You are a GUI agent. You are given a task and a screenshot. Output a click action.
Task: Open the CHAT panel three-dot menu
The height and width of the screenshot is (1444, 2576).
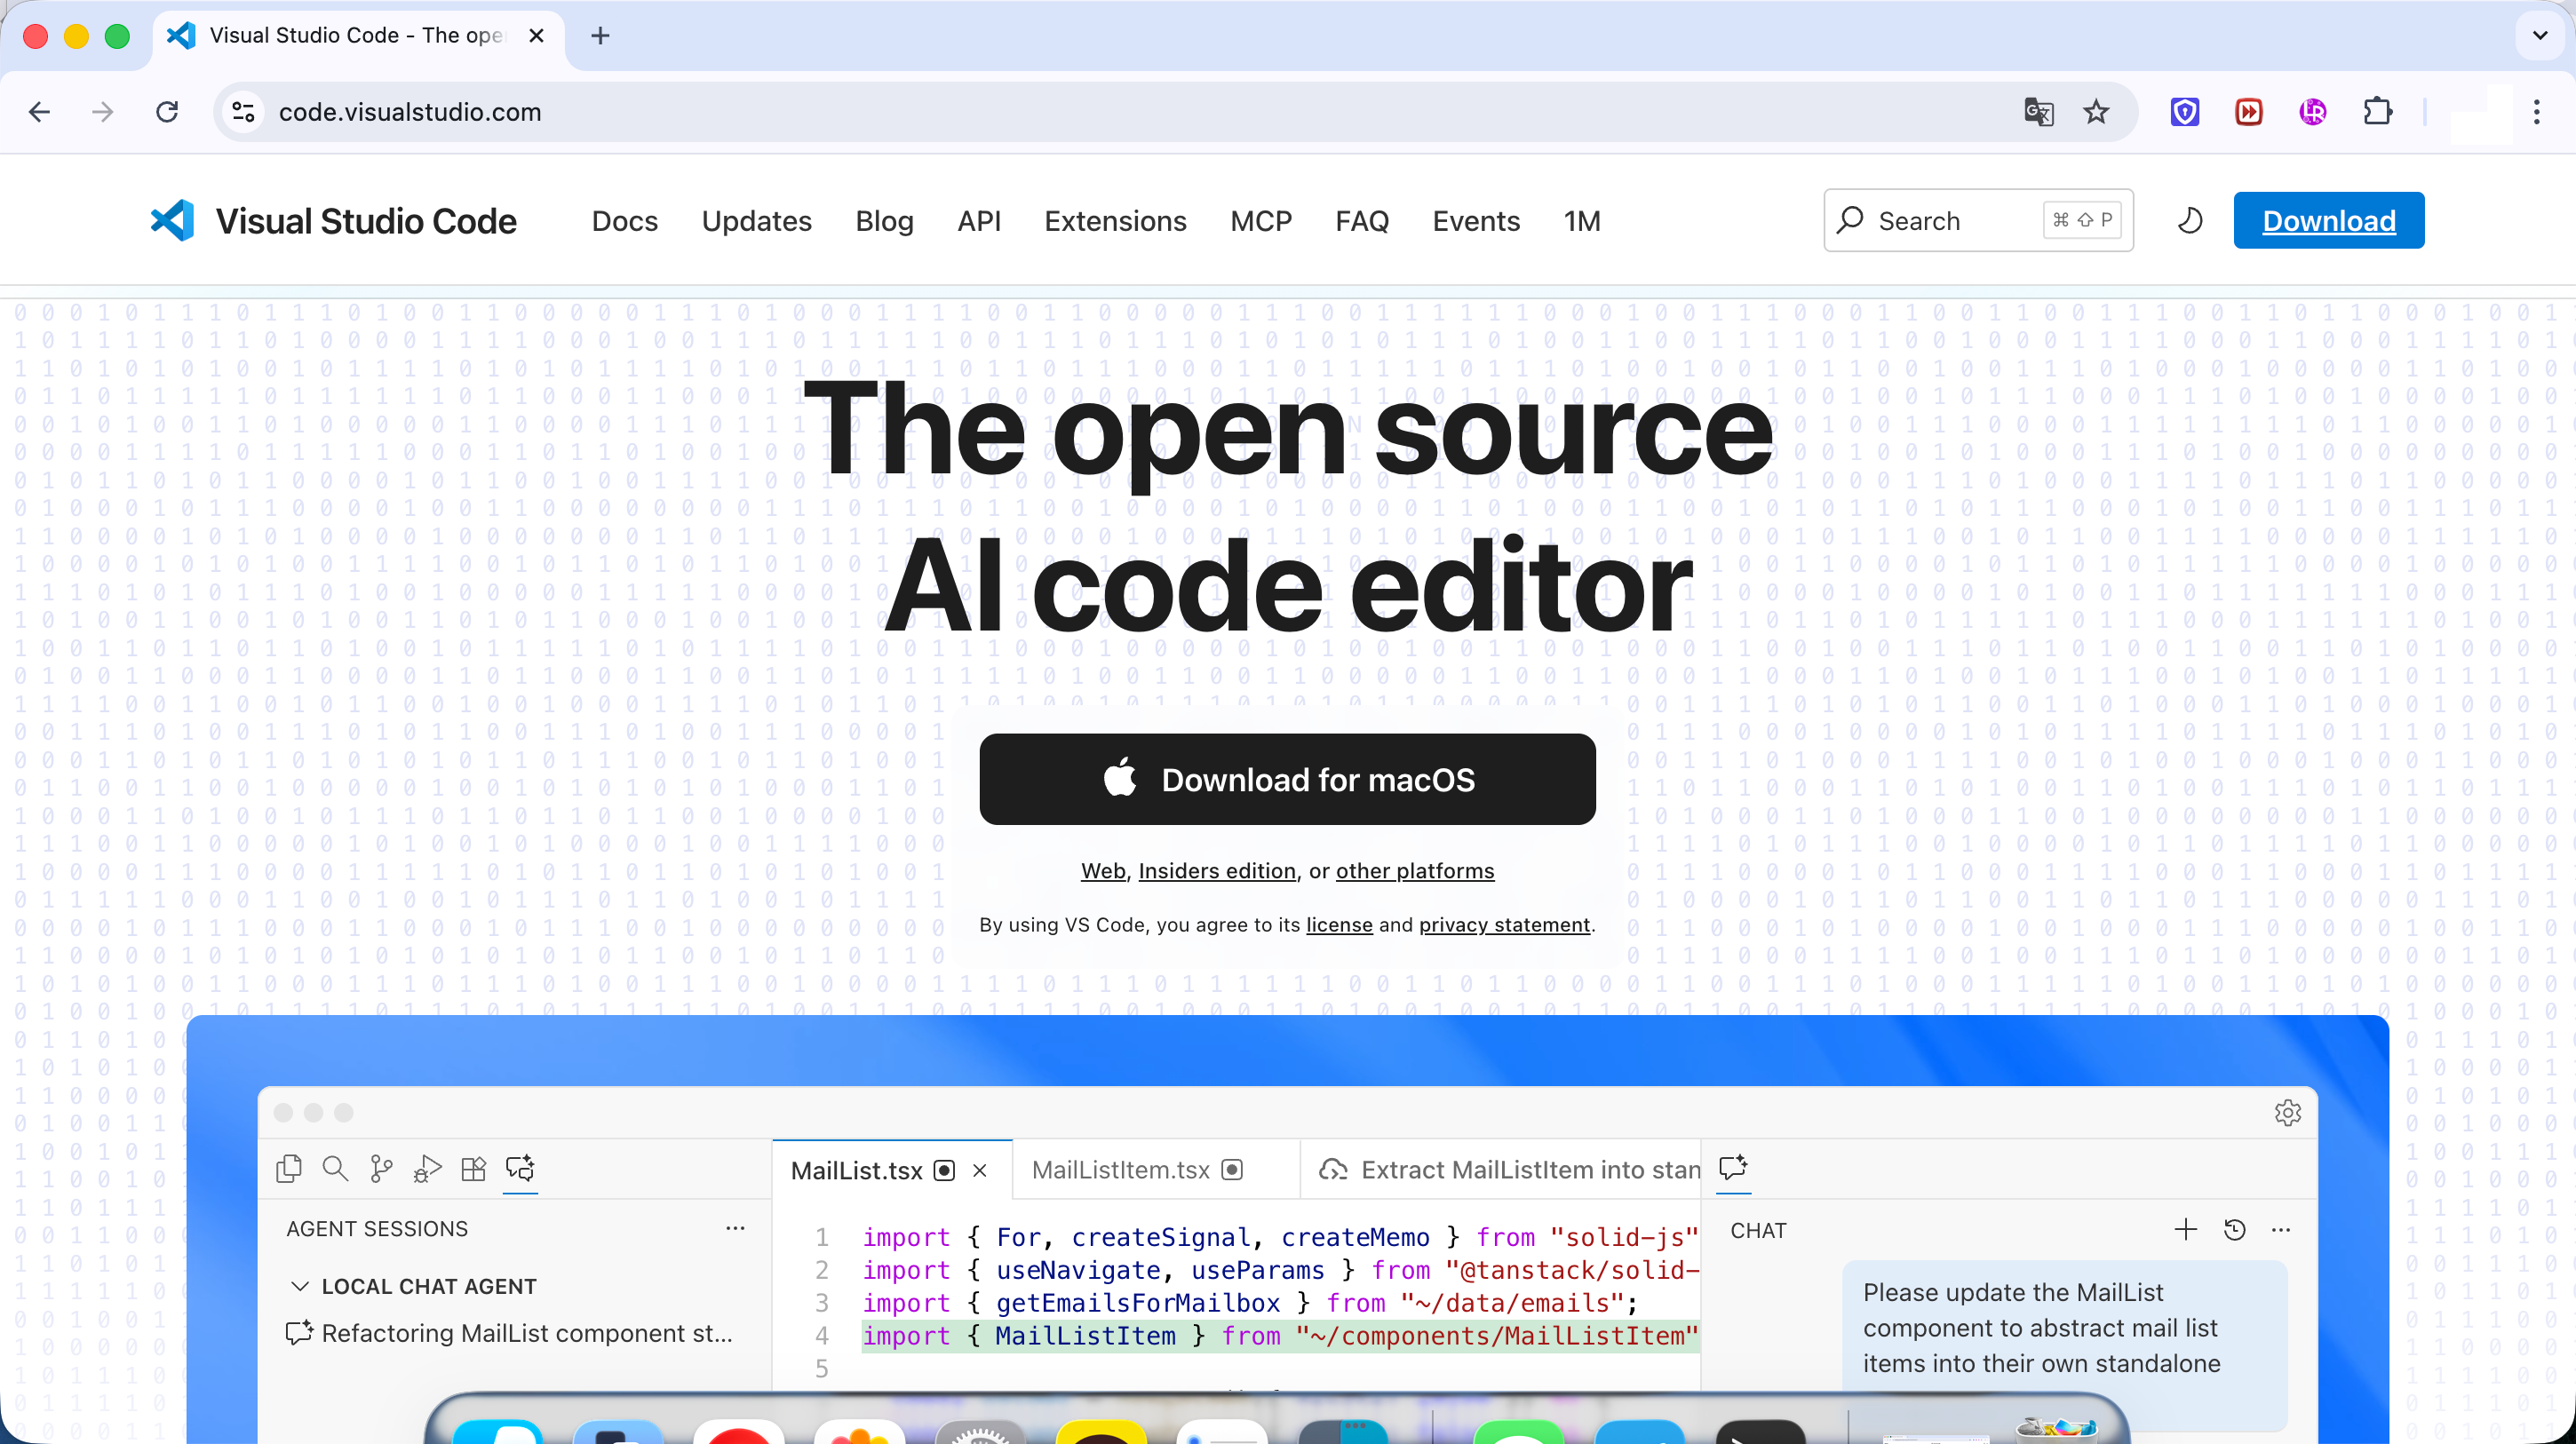point(2281,1229)
